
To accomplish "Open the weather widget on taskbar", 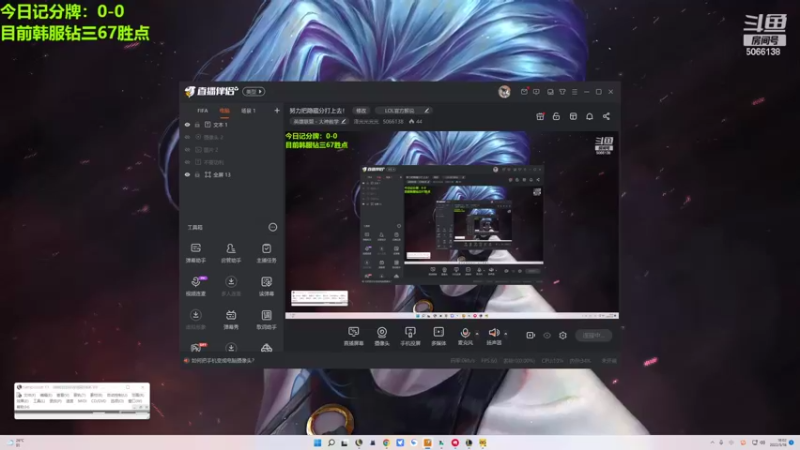I will point(15,442).
